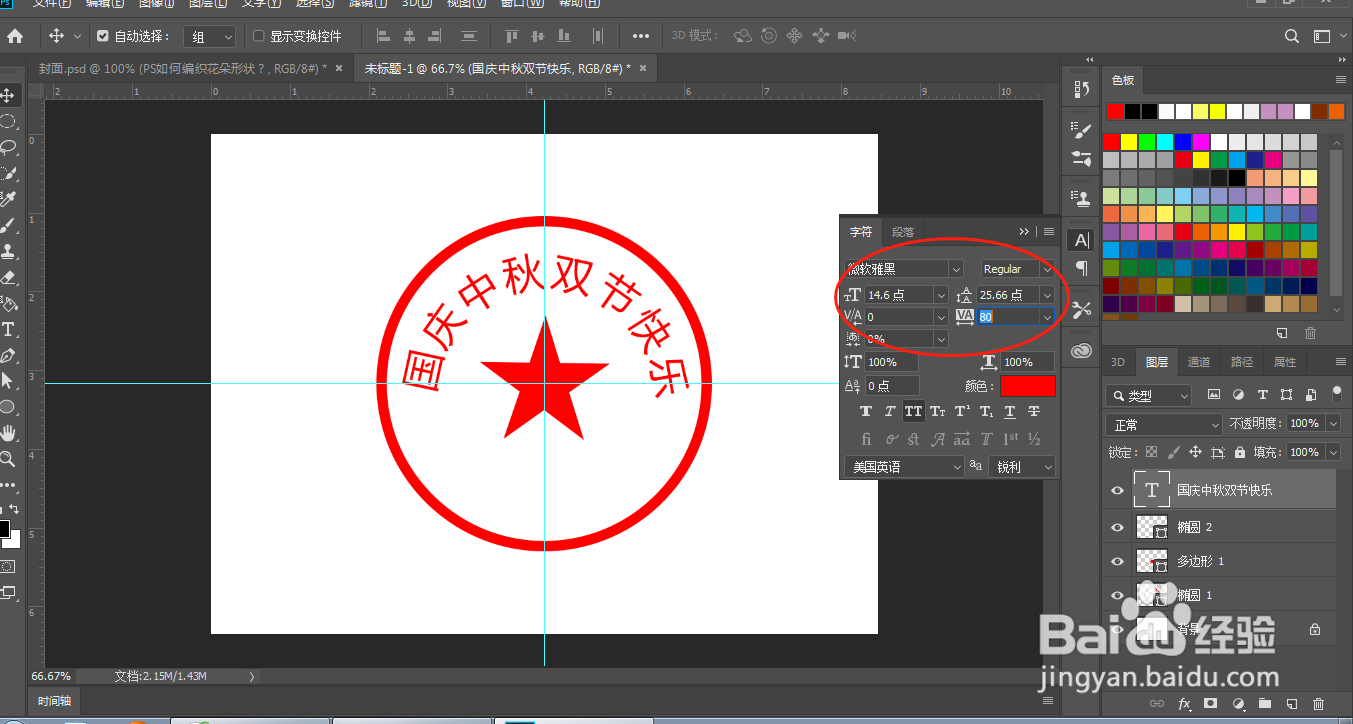Screen dimensions: 1353x724
Task: Pick the red swatch in top swatches row
Action: pyautogui.click(x=1115, y=111)
